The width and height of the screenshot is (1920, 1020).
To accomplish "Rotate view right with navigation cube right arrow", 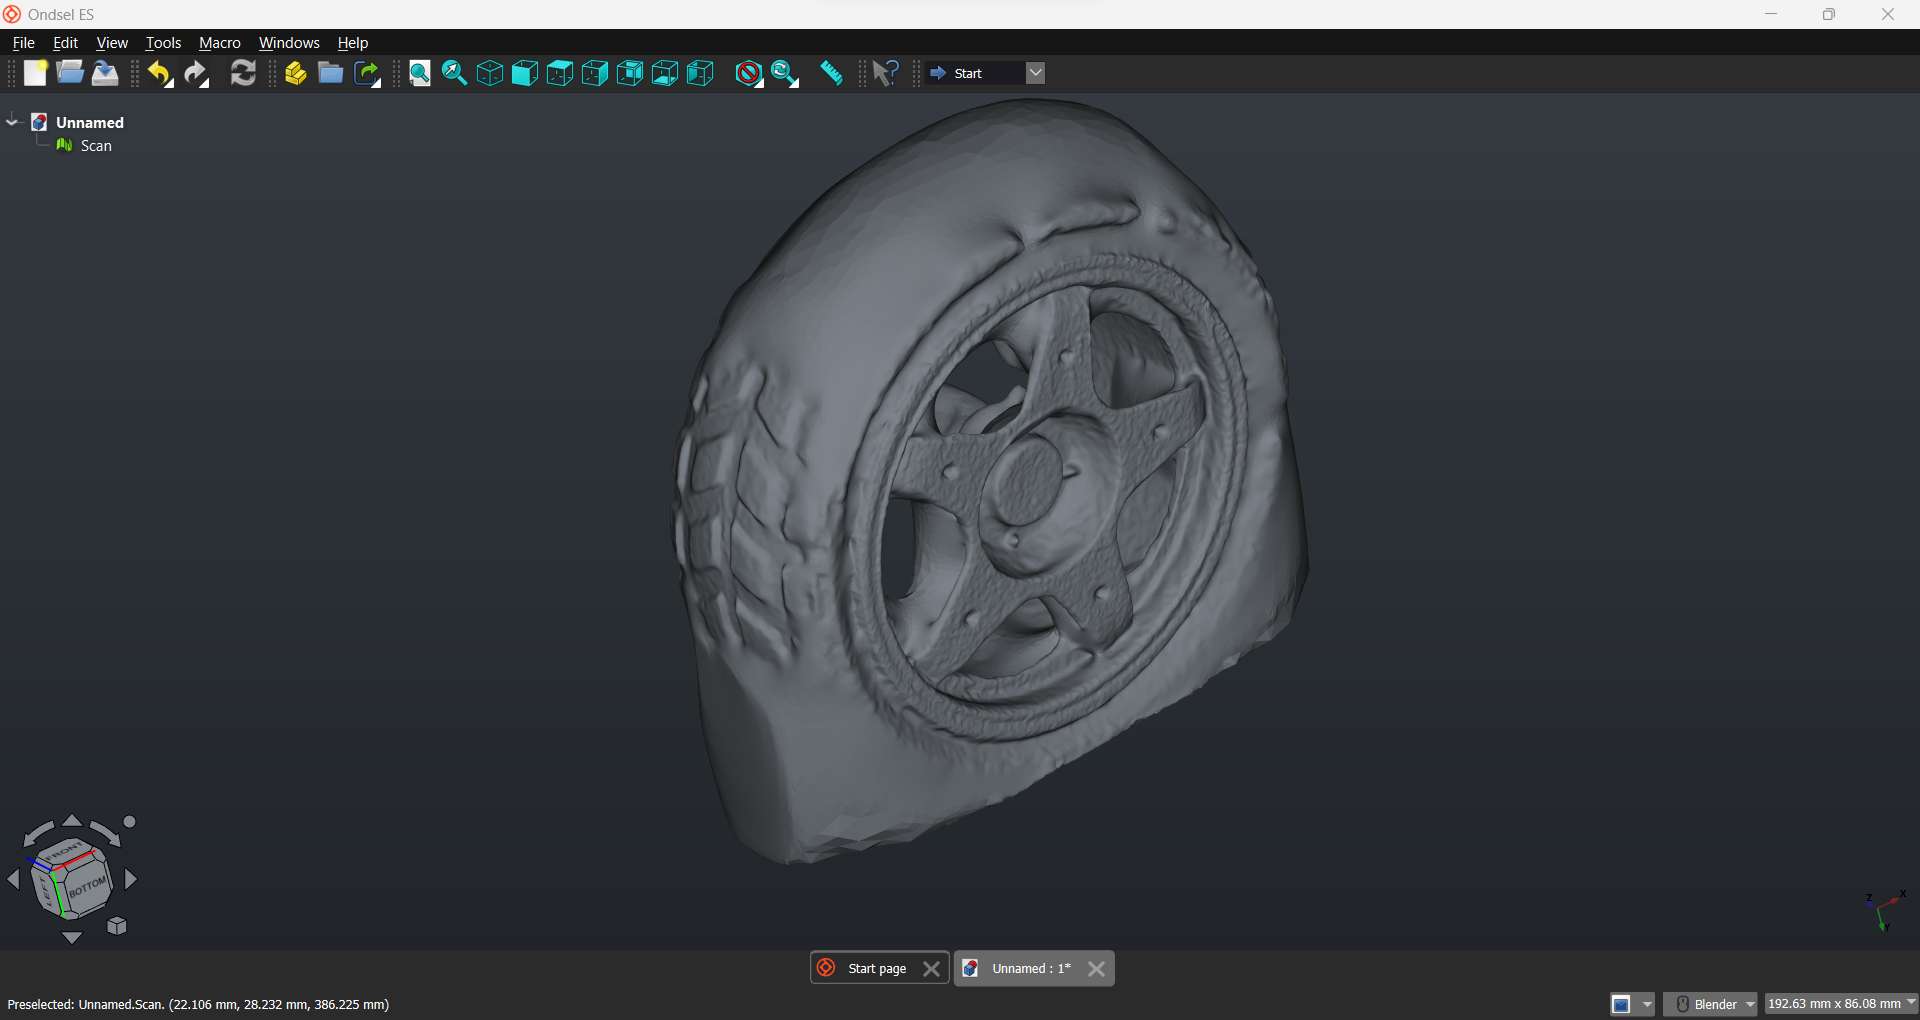I will click(x=131, y=880).
